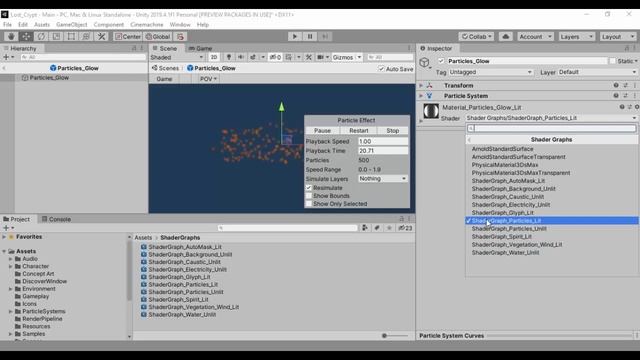This screenshot has width=640, height=360.
Task: Start Play mode
Action: (x=295, y=36)
